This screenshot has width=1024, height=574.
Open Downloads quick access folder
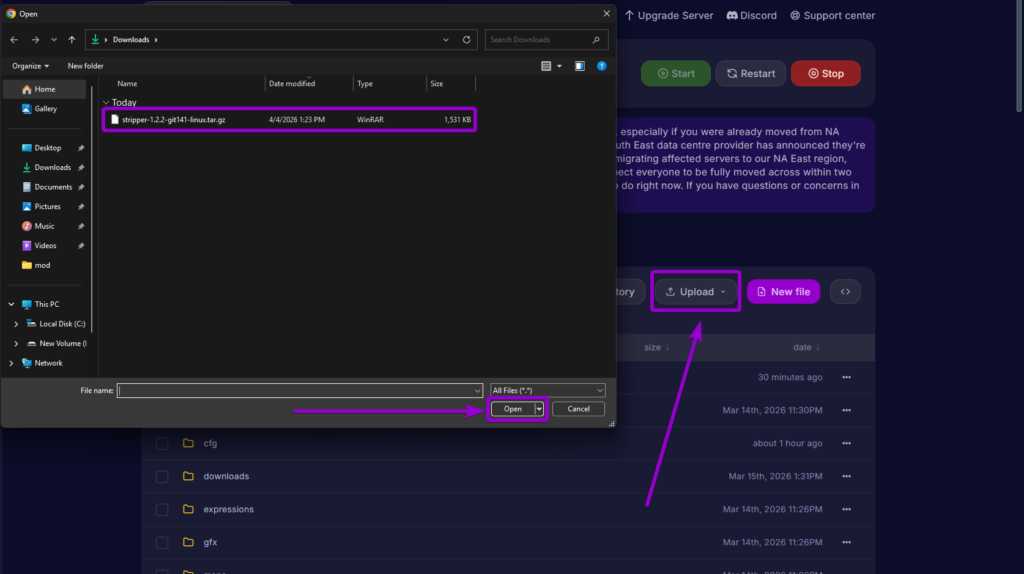pos(52,168)
